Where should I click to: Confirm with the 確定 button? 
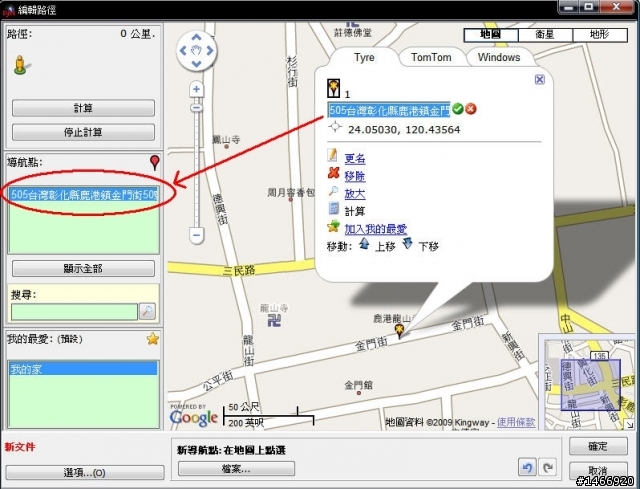[x=598, y=447]
